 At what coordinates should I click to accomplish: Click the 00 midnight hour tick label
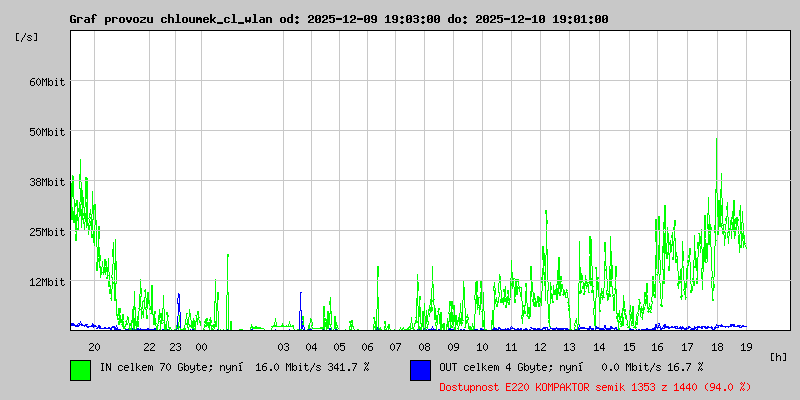[201, 347]
